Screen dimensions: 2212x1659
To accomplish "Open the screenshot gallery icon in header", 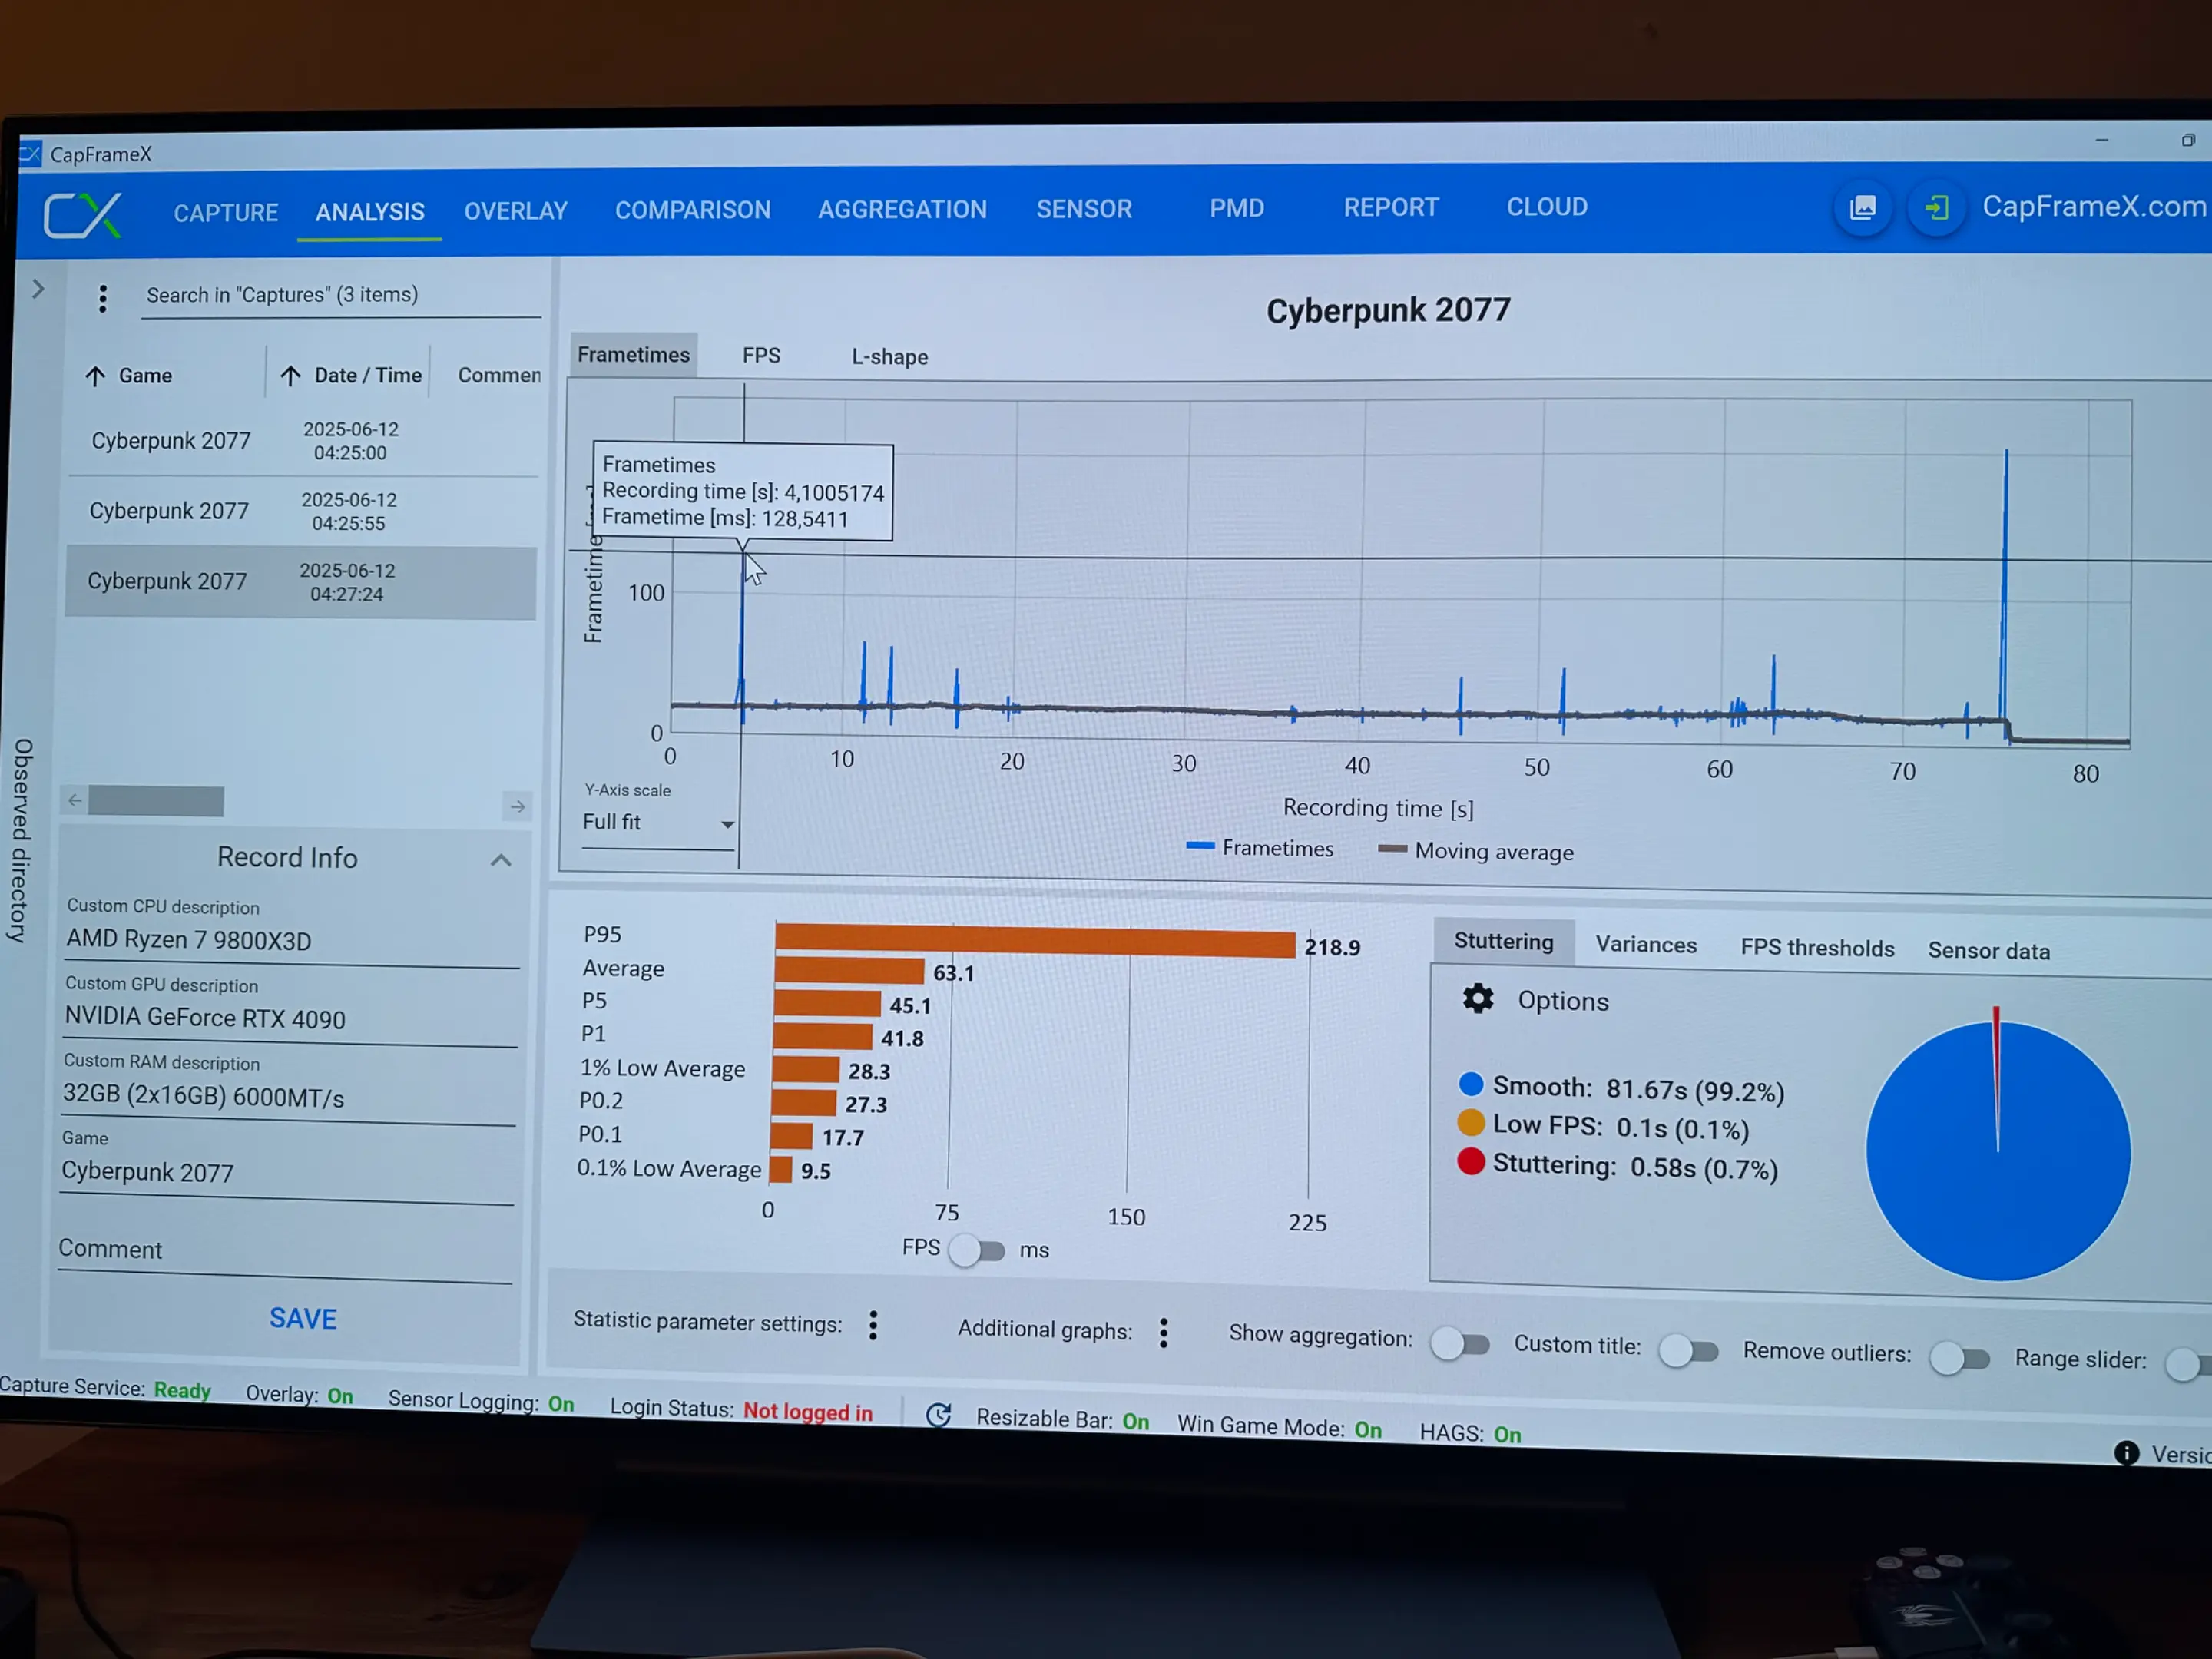I will pyautogui.click(x=1862, y=208).
